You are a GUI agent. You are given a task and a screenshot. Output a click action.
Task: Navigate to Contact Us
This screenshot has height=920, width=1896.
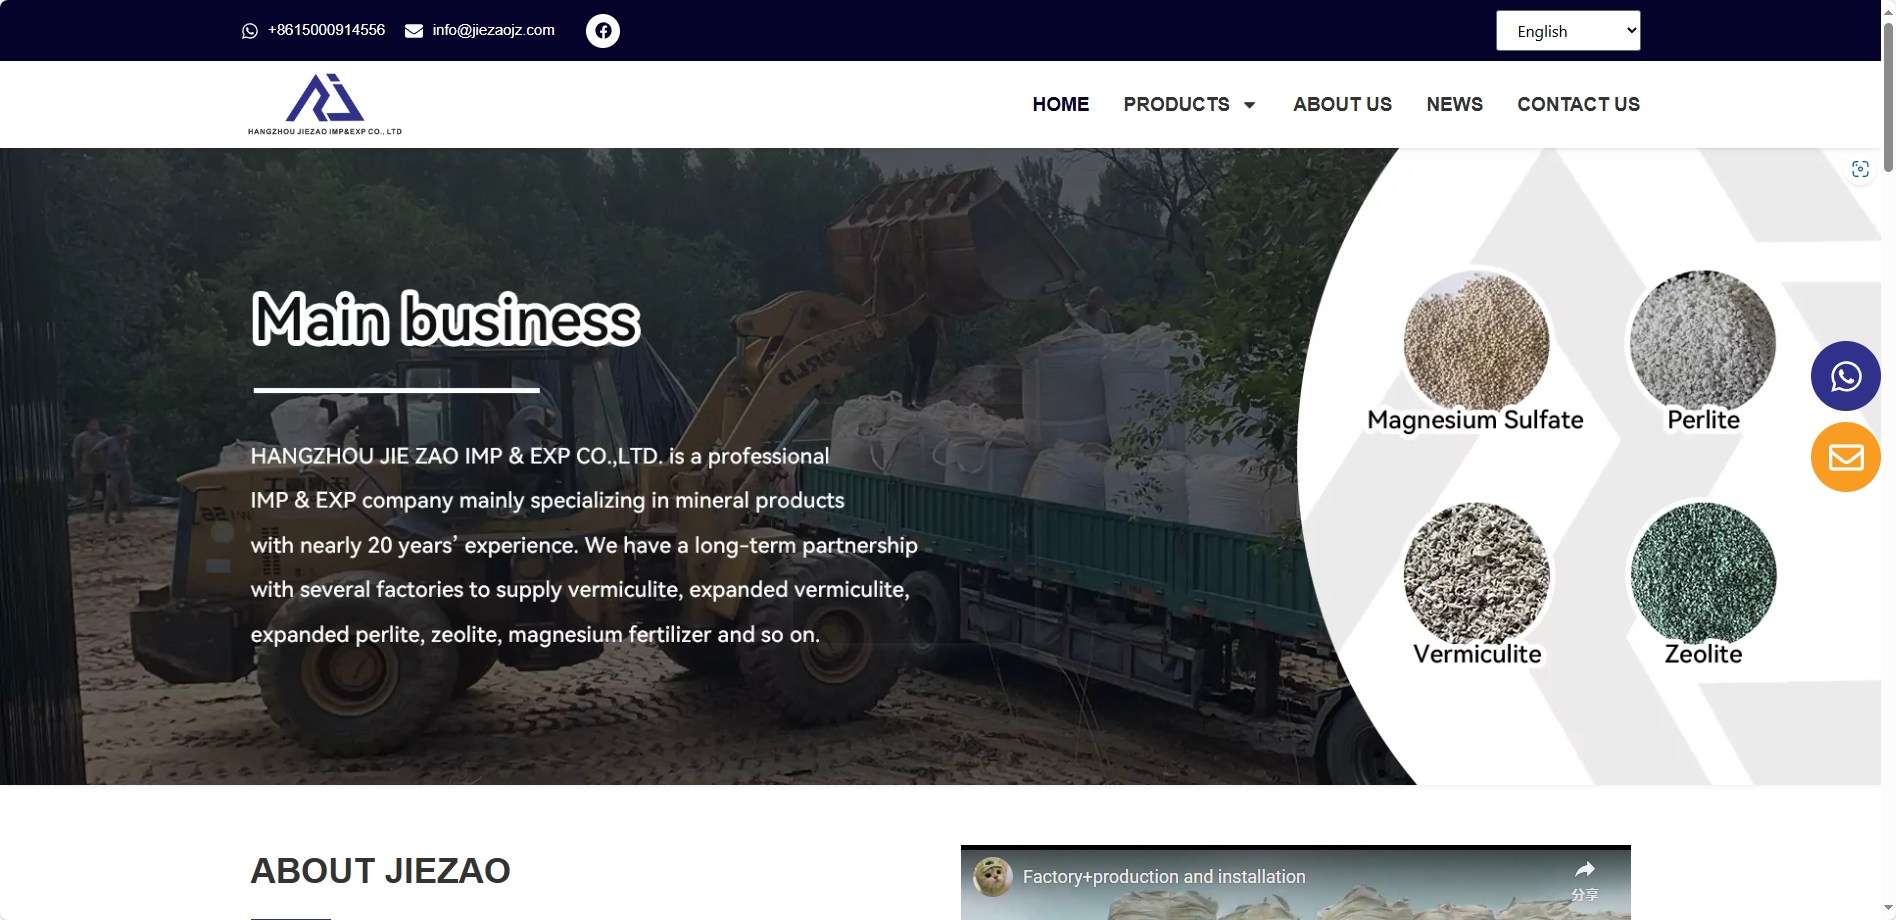[x=1578, y=104]
